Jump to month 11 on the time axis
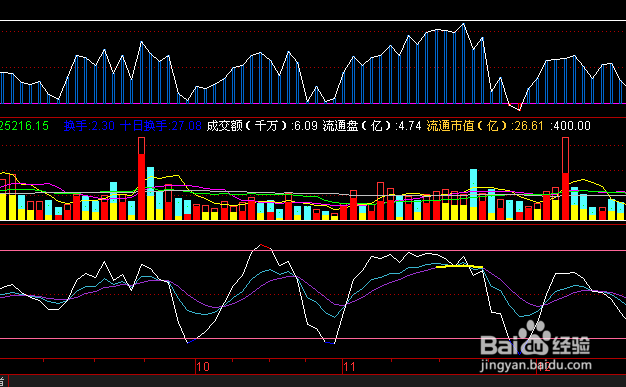This screenshot has width=626, height=387. [x=349, y=367]
